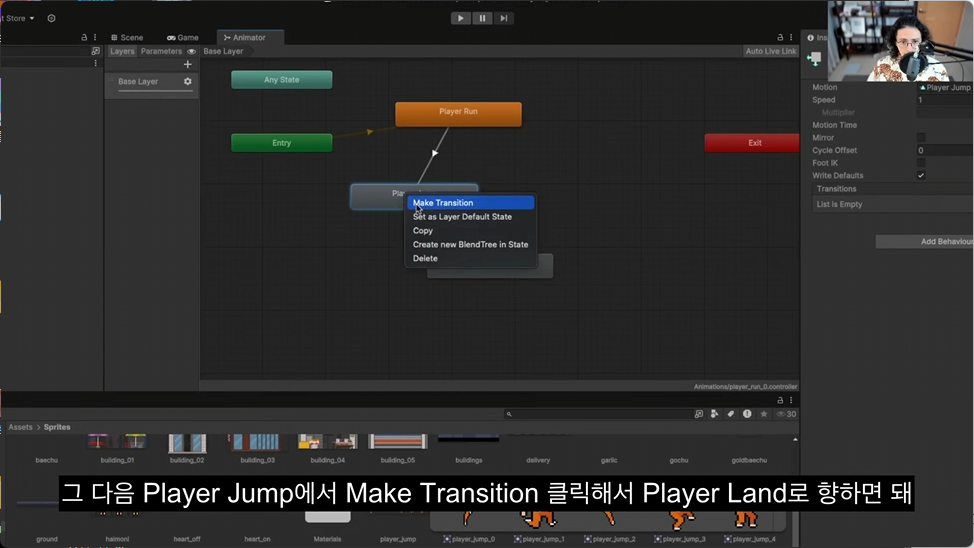Click Sprites in the project breadcrumb

coord(57,427)
